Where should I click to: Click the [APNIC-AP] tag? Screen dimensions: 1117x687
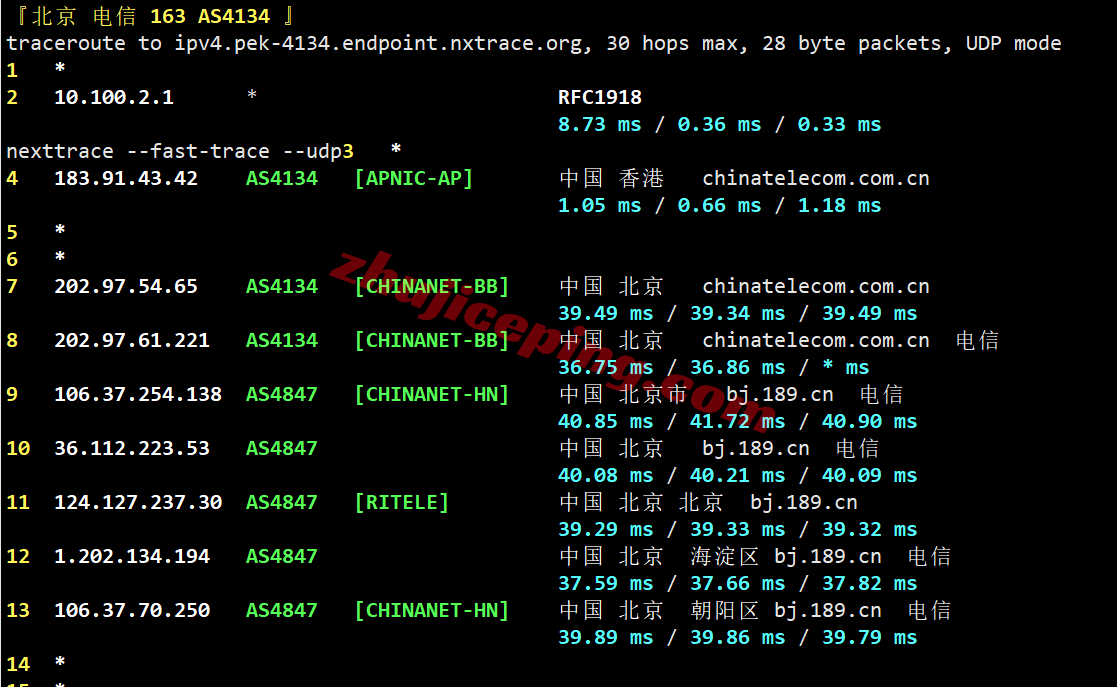coord(414,178)
